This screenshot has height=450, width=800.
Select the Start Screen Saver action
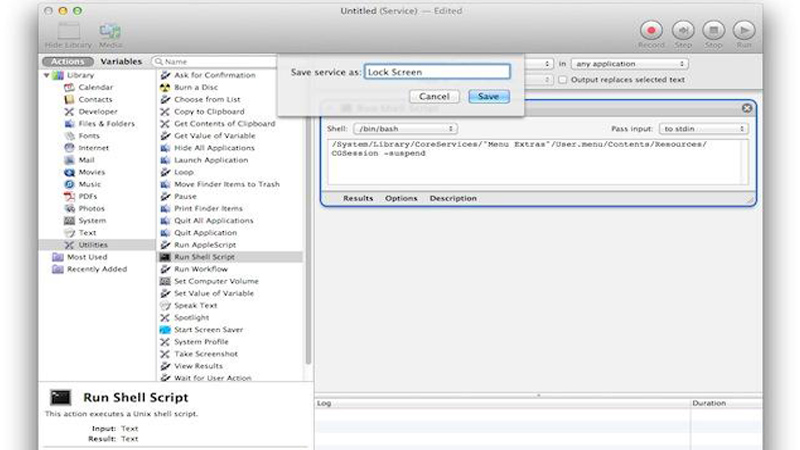coord(208,330)
